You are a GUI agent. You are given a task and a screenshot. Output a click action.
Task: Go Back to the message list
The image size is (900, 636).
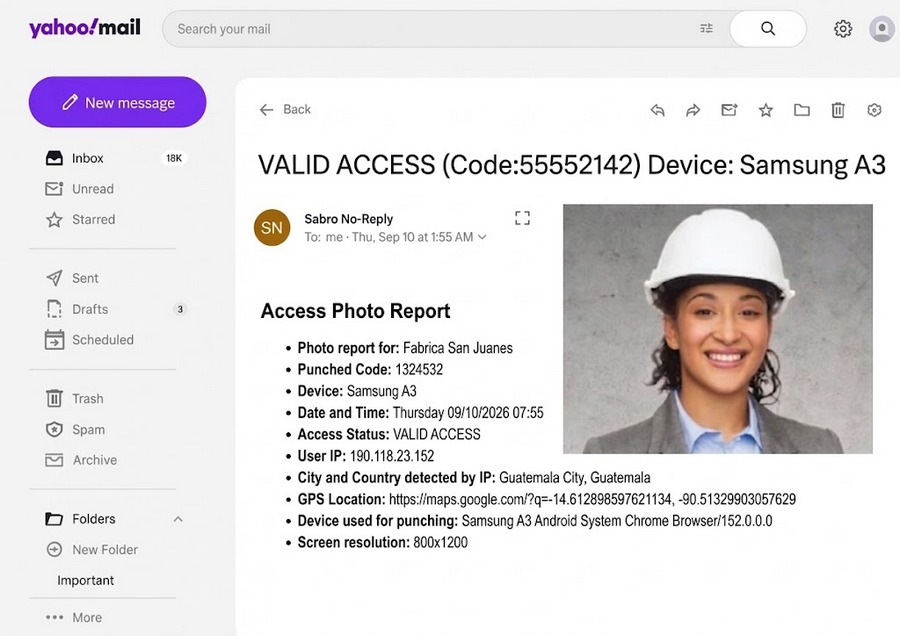[x=297, y=109]
